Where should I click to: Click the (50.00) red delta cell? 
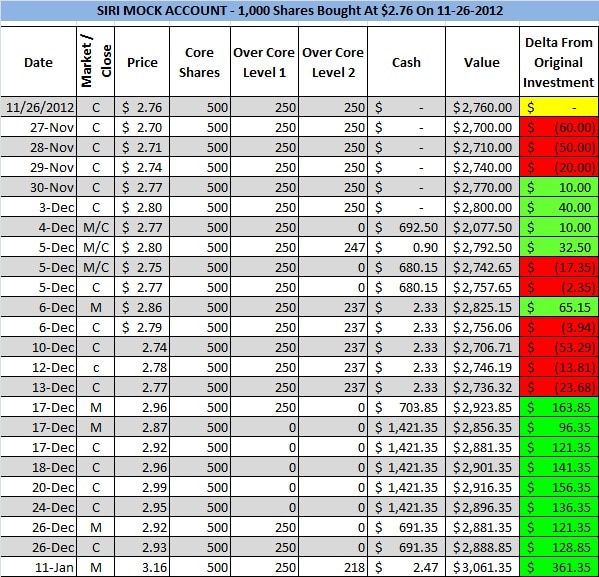point(559,147)
